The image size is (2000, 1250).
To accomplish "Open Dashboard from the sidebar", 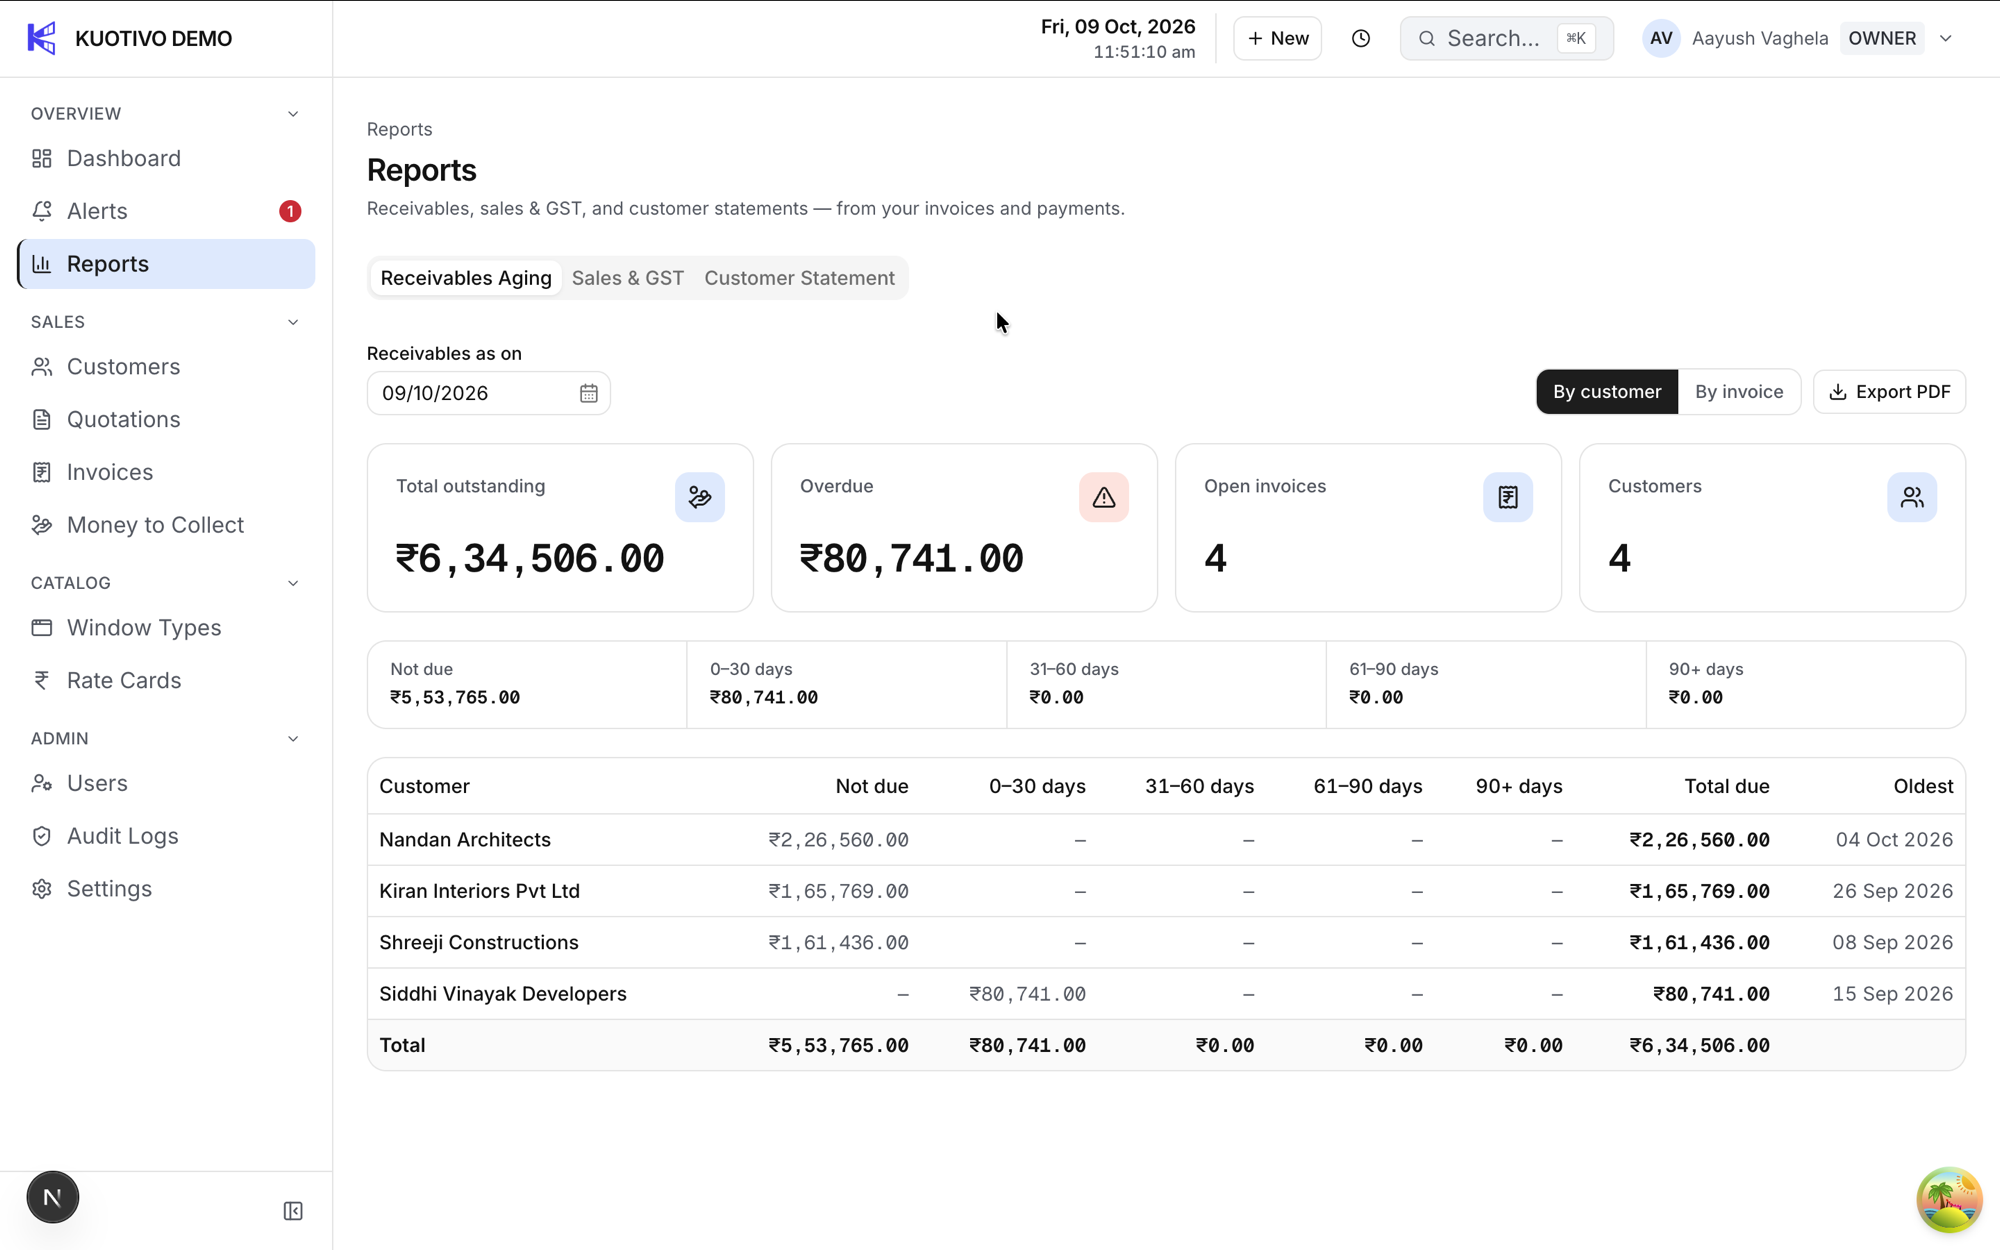I will point(166,158).
